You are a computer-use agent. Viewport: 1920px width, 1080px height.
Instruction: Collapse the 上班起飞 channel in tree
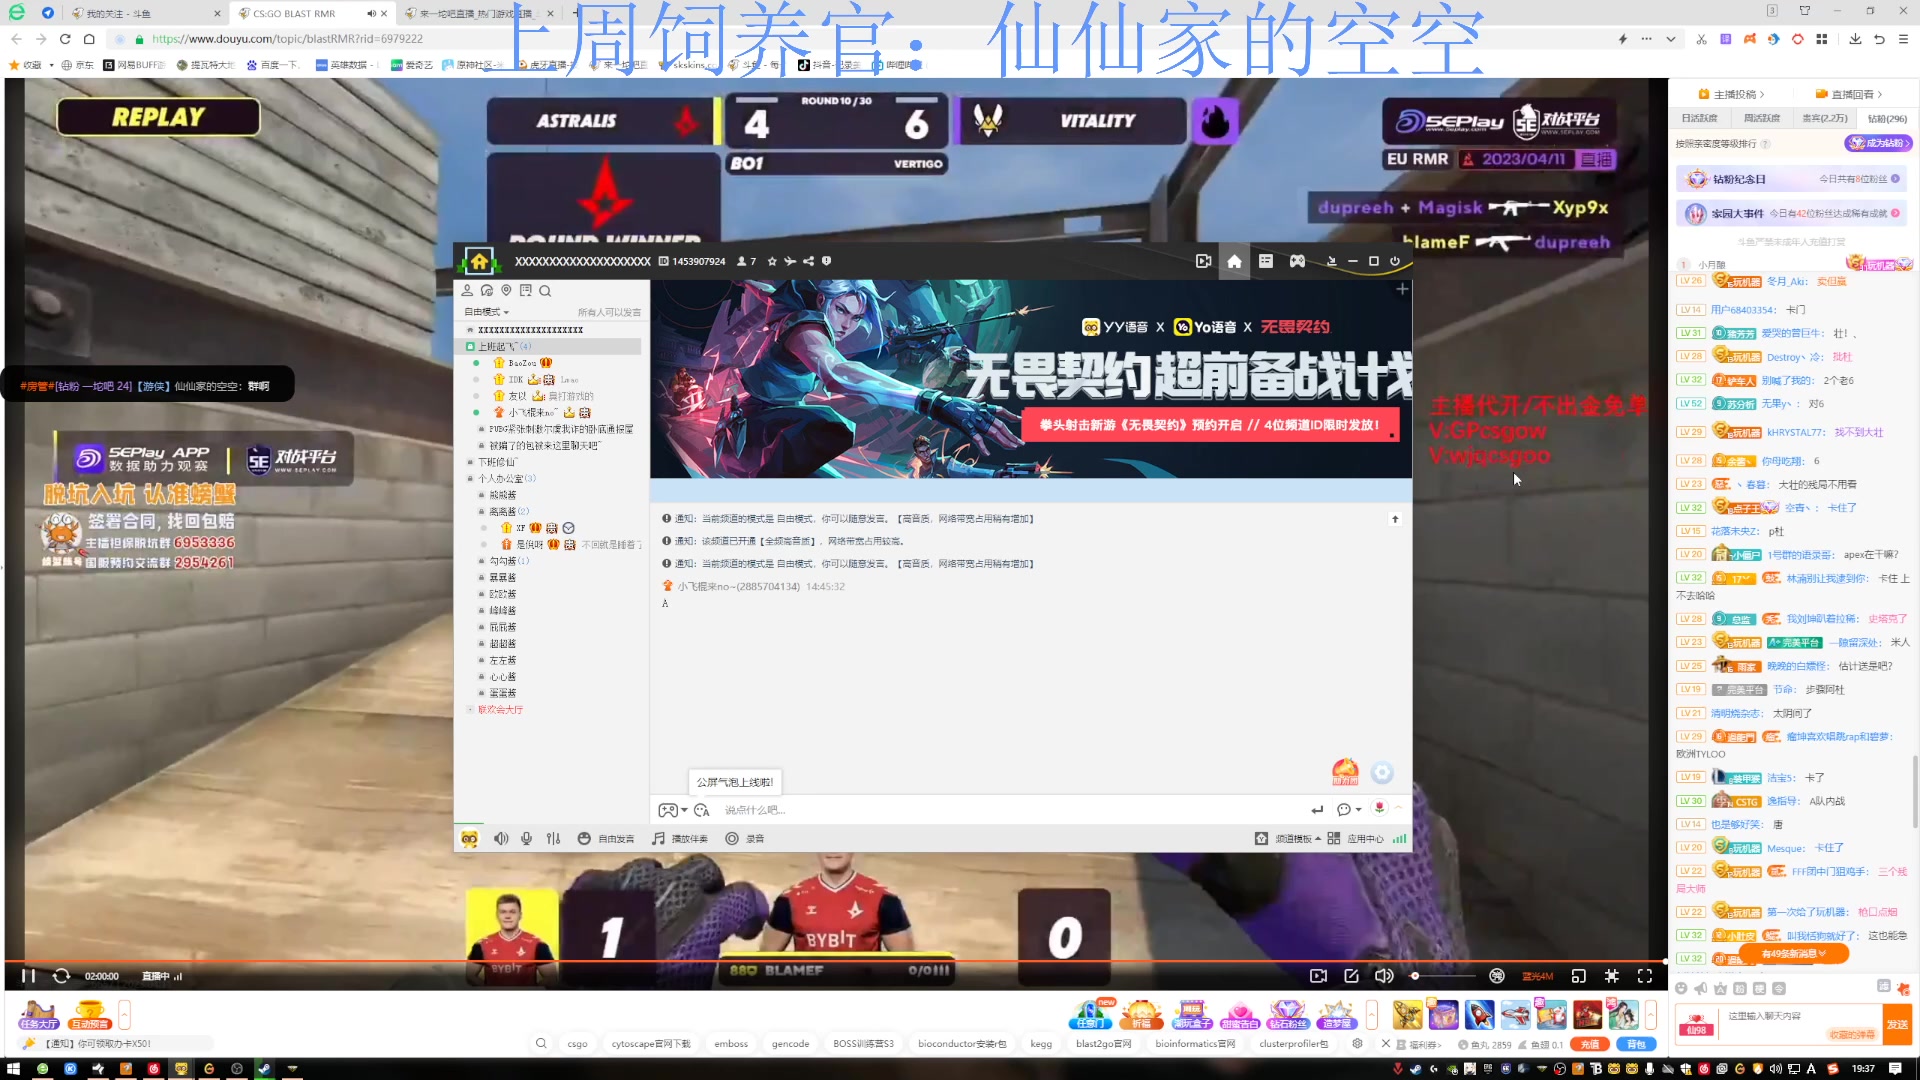pos(470,346)
